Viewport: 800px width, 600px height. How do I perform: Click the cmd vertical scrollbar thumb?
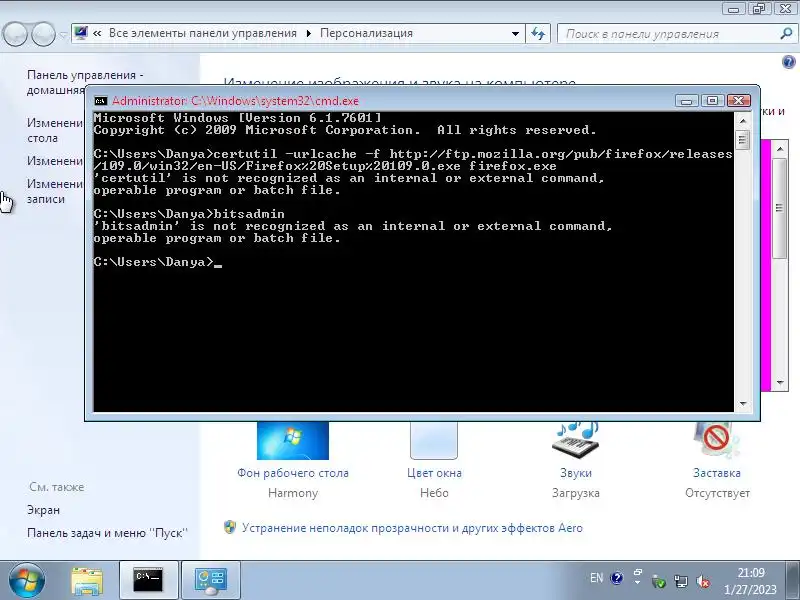point(743,140)
